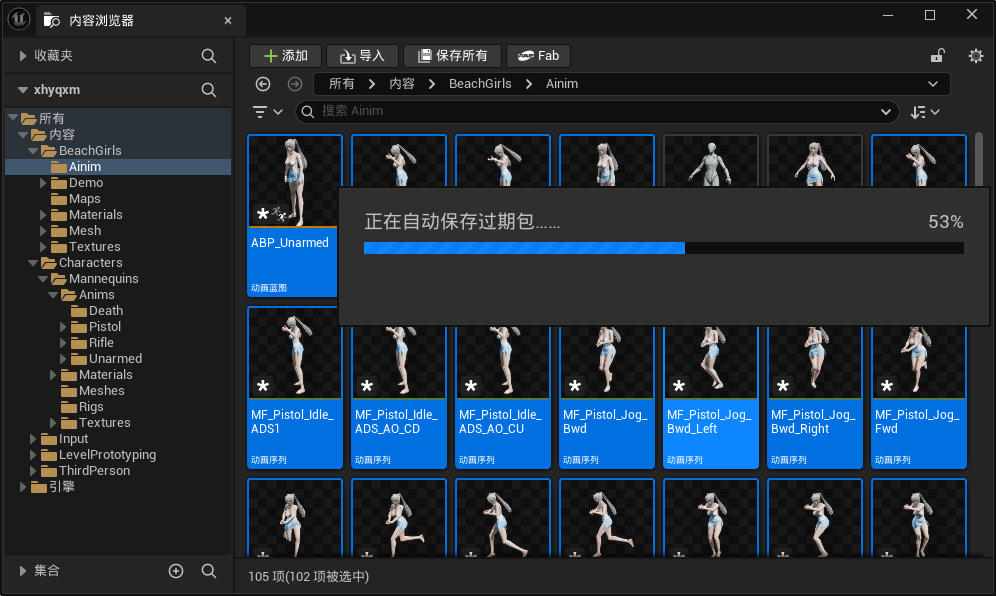Expand the Pistol folder arrow
The image size is (996, 596).
tap(63, 327)
